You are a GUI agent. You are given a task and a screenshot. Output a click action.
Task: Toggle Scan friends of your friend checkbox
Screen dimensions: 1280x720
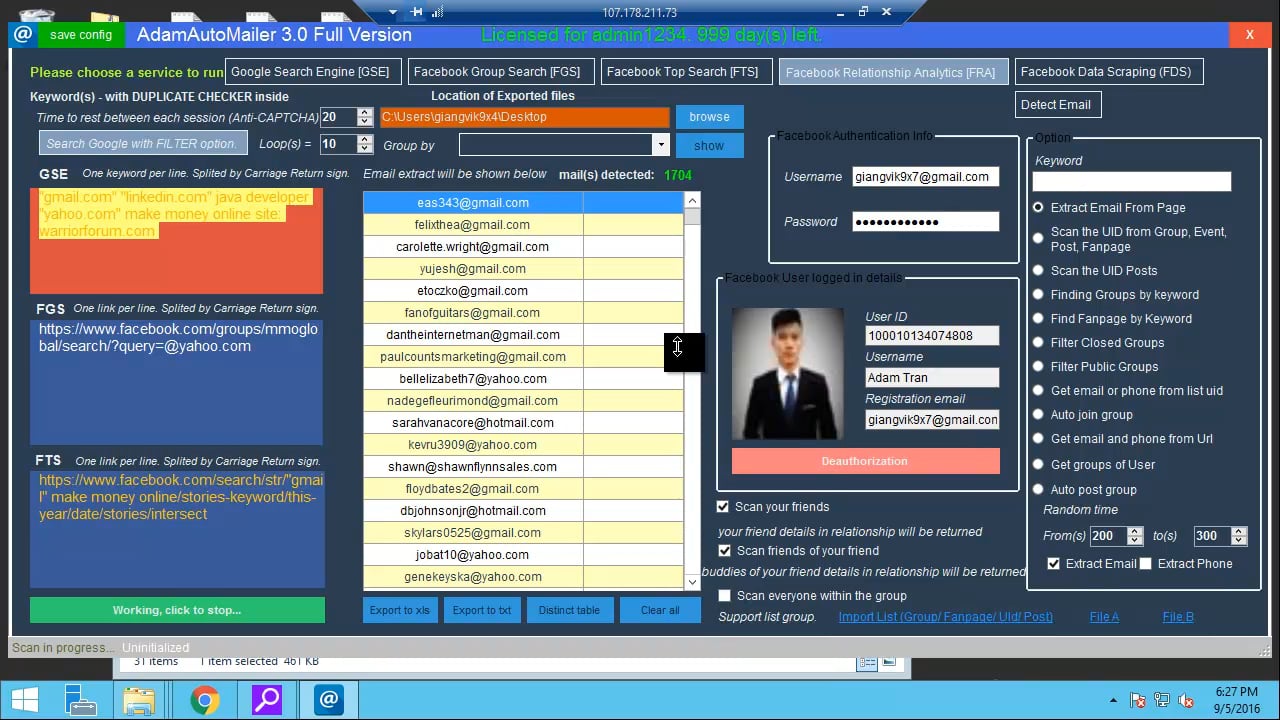pyautogui.click(x=725, y=551)
